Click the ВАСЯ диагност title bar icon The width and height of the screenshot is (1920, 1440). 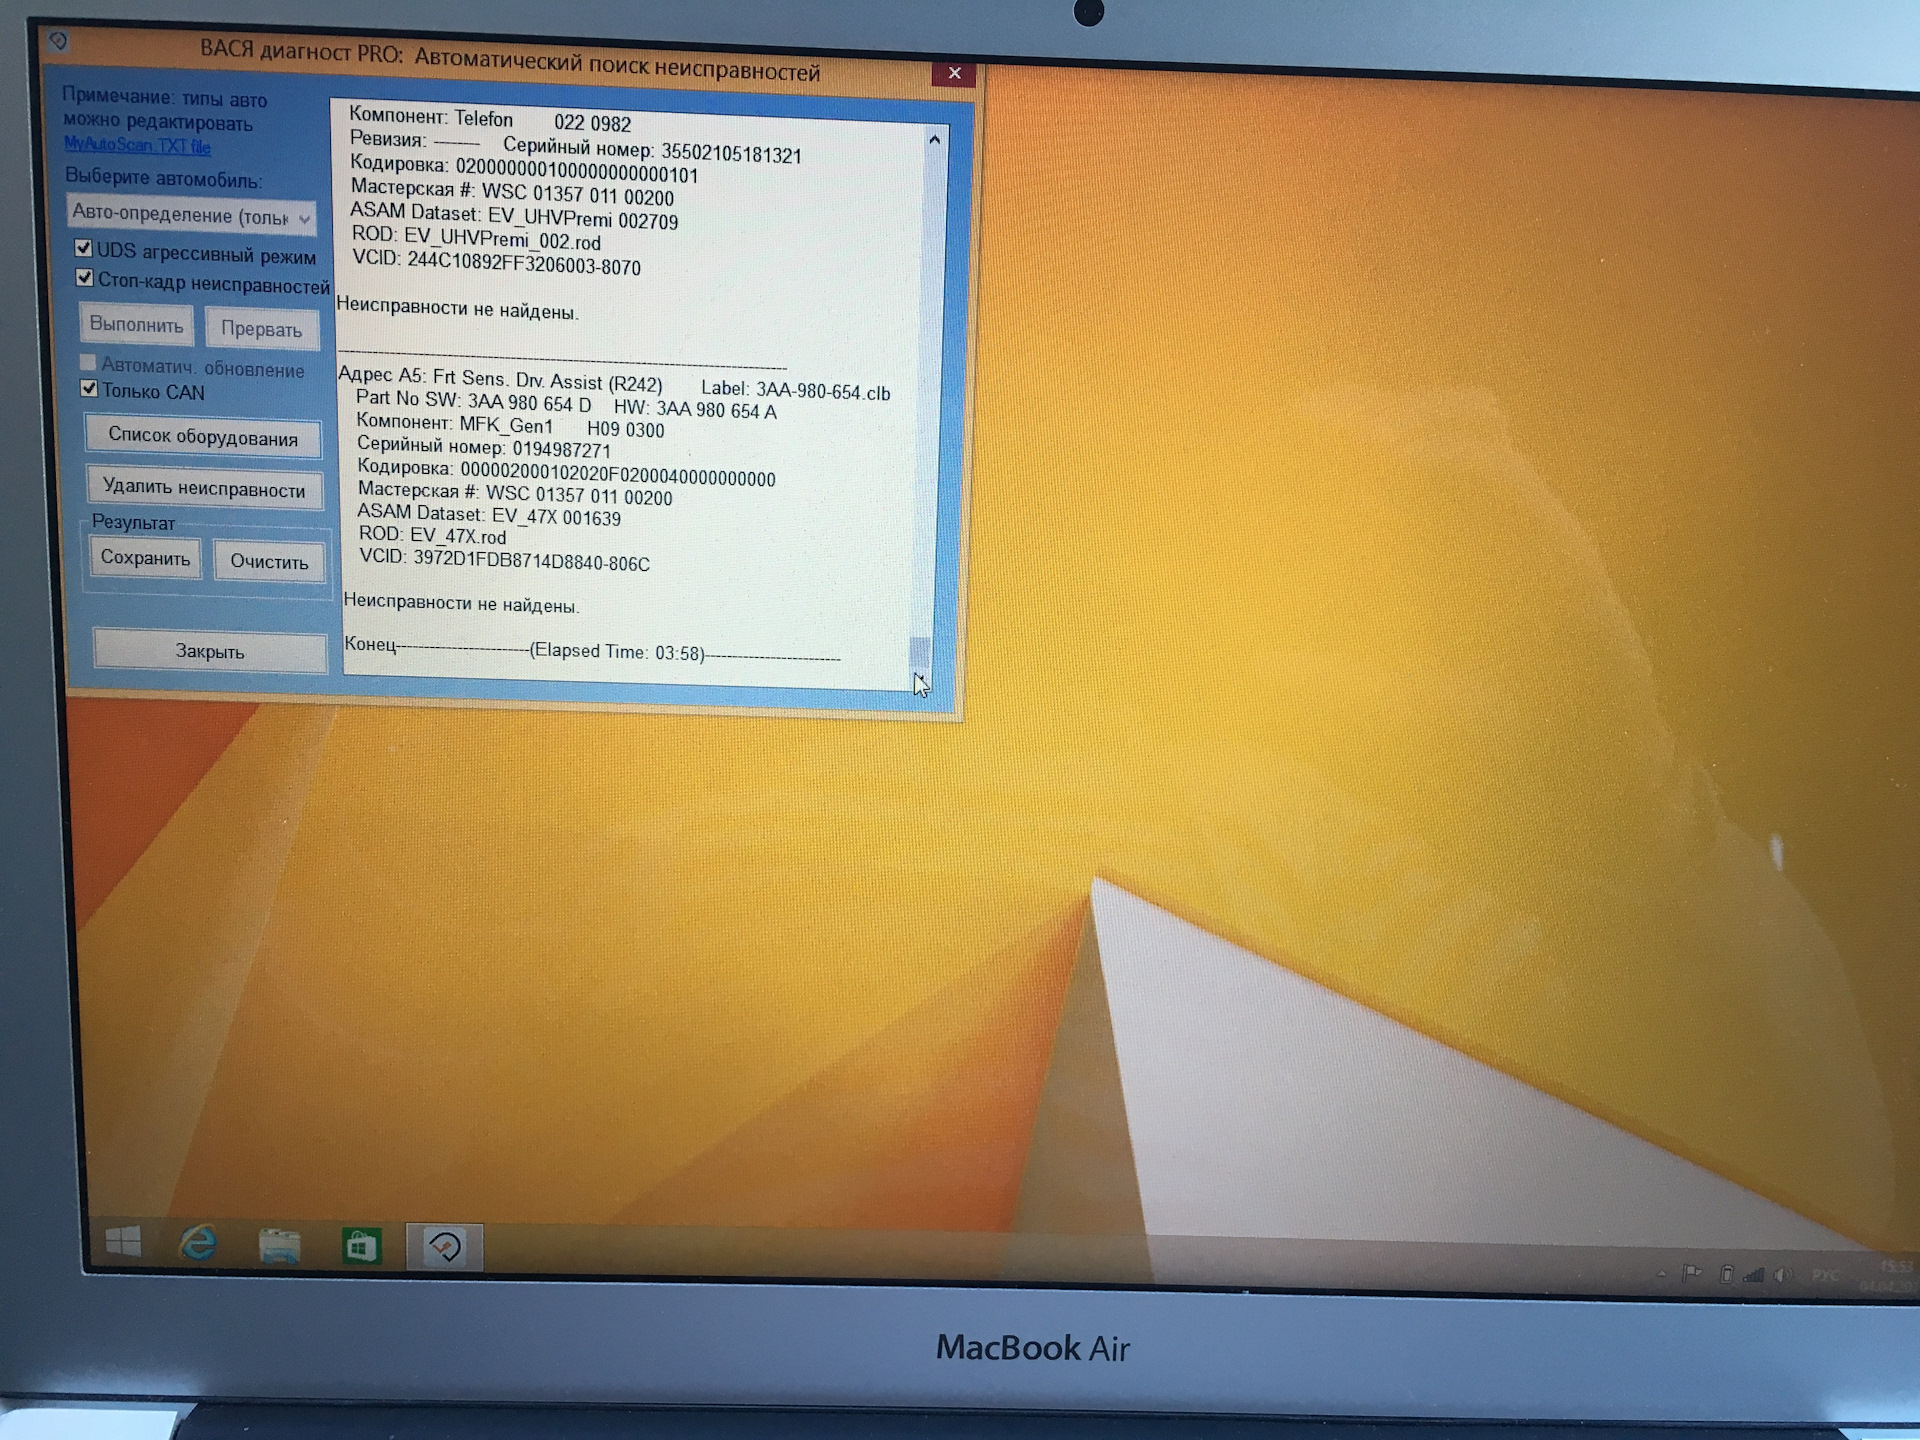[x=58, y=41]
